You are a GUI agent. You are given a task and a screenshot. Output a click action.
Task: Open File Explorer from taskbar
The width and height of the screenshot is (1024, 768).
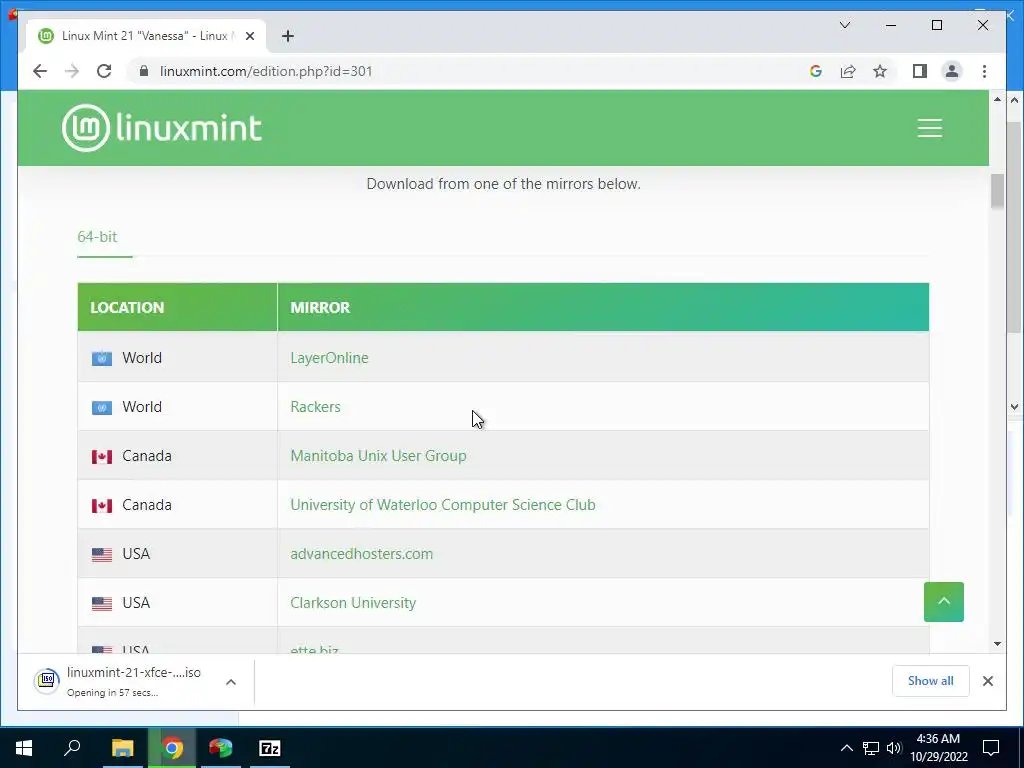click(x=122, y=747)
